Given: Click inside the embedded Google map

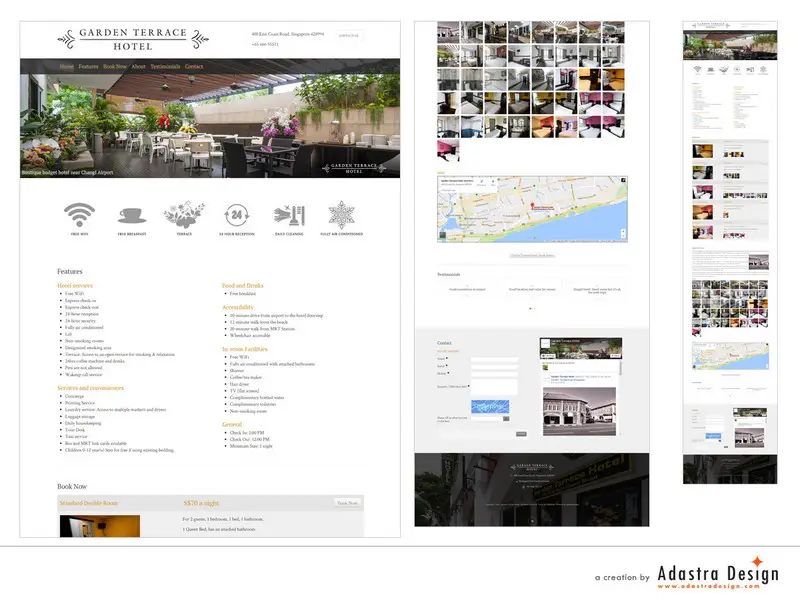Looking at the screenshot, I should (531, 209).
